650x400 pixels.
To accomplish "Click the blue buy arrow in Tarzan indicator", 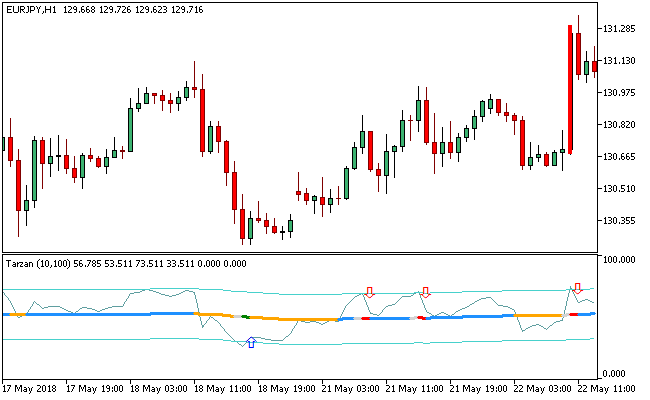I will pyautogui.click(x=251, y=342).
